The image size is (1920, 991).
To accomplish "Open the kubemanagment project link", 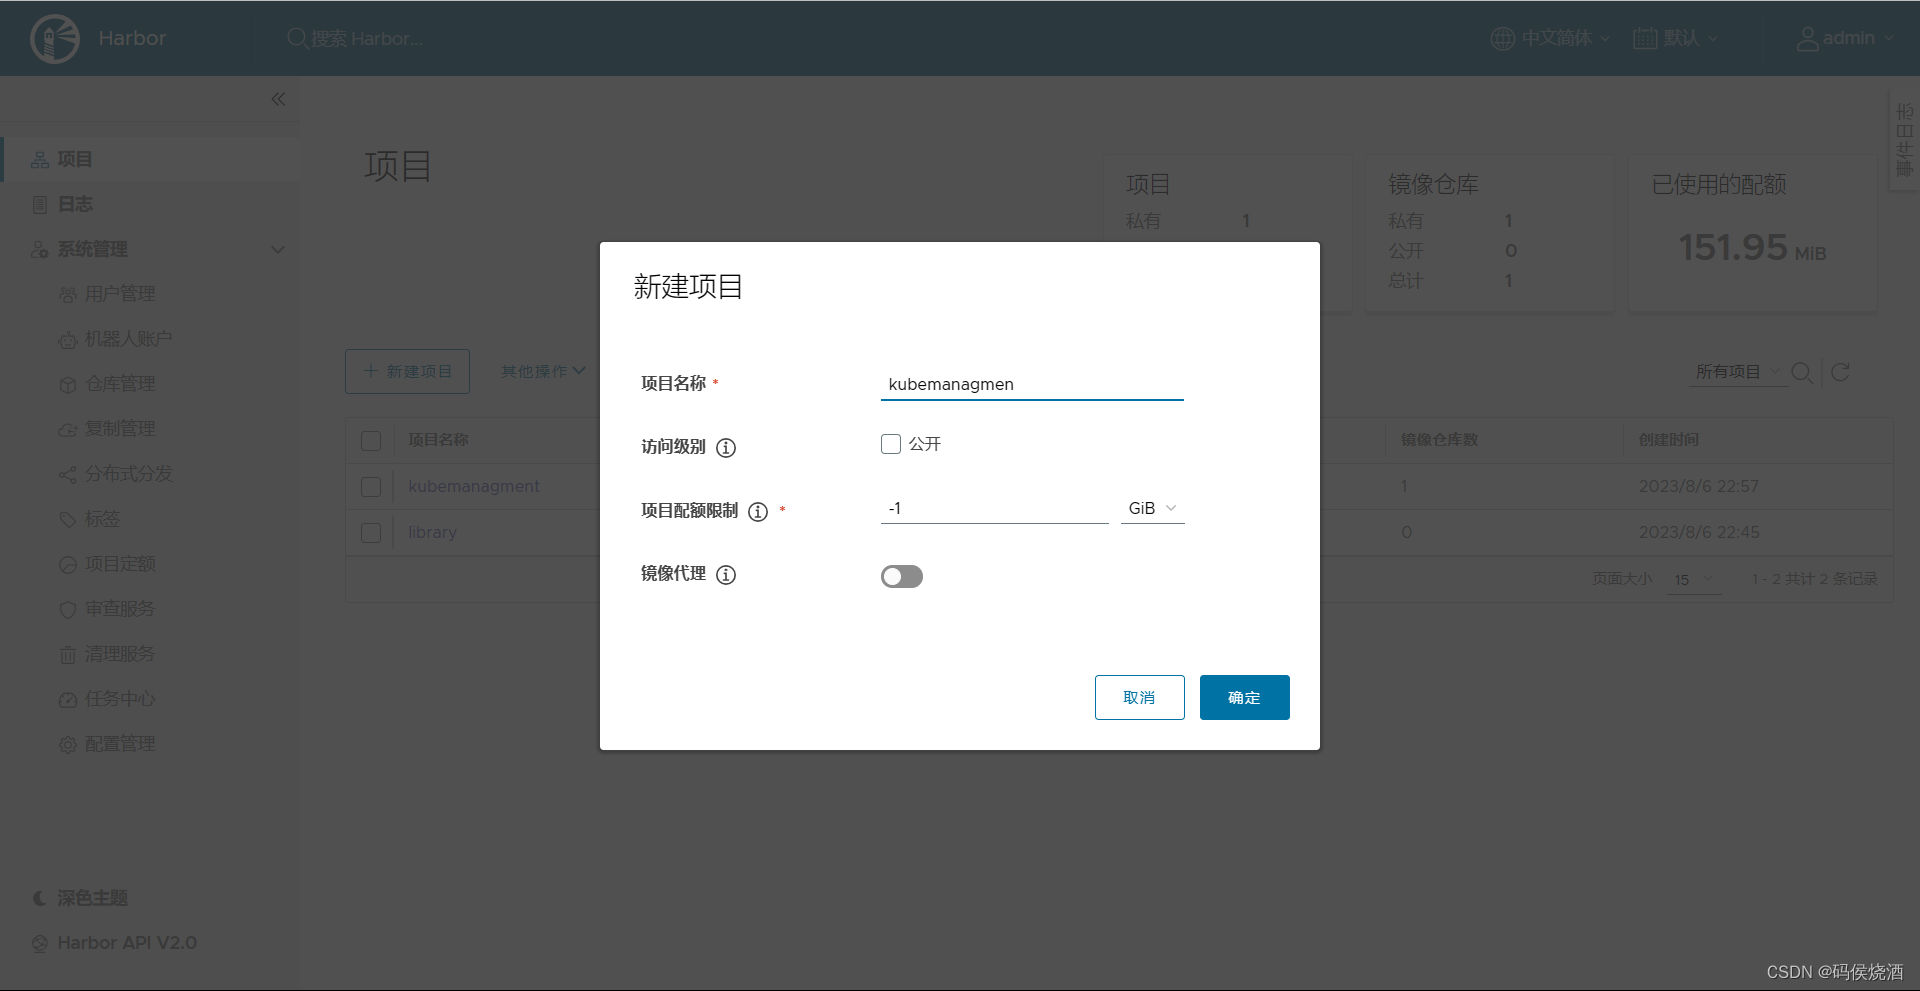I will click(x=474, y=487).
